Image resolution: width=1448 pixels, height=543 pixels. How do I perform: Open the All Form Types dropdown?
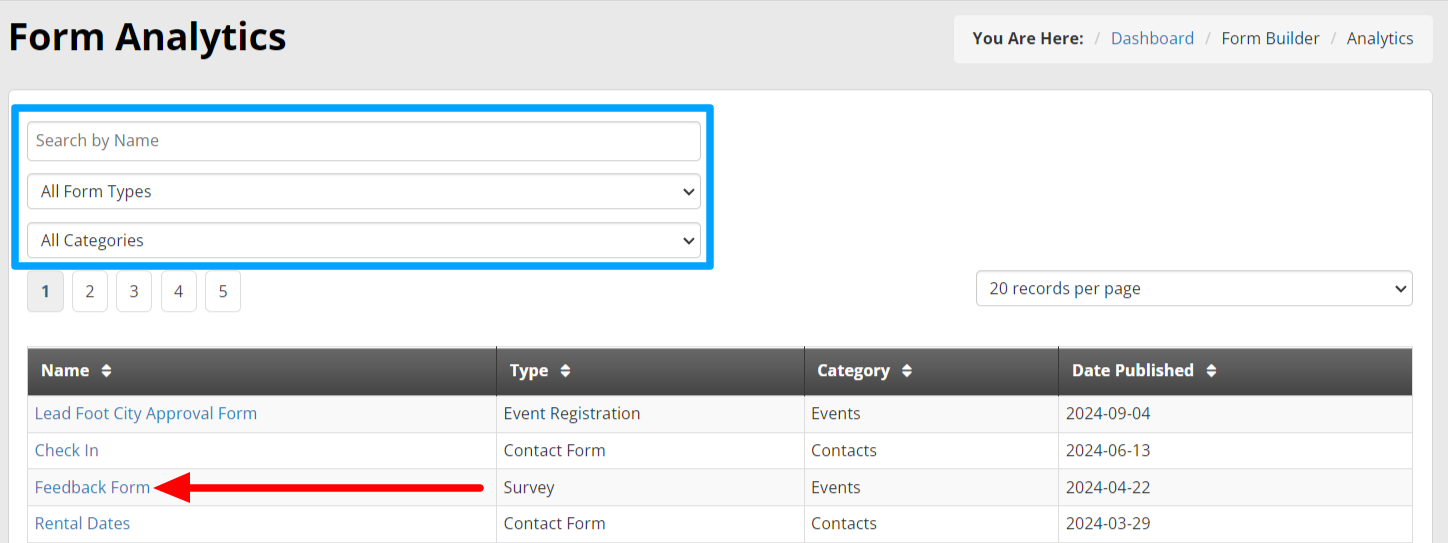coord(364,191)
